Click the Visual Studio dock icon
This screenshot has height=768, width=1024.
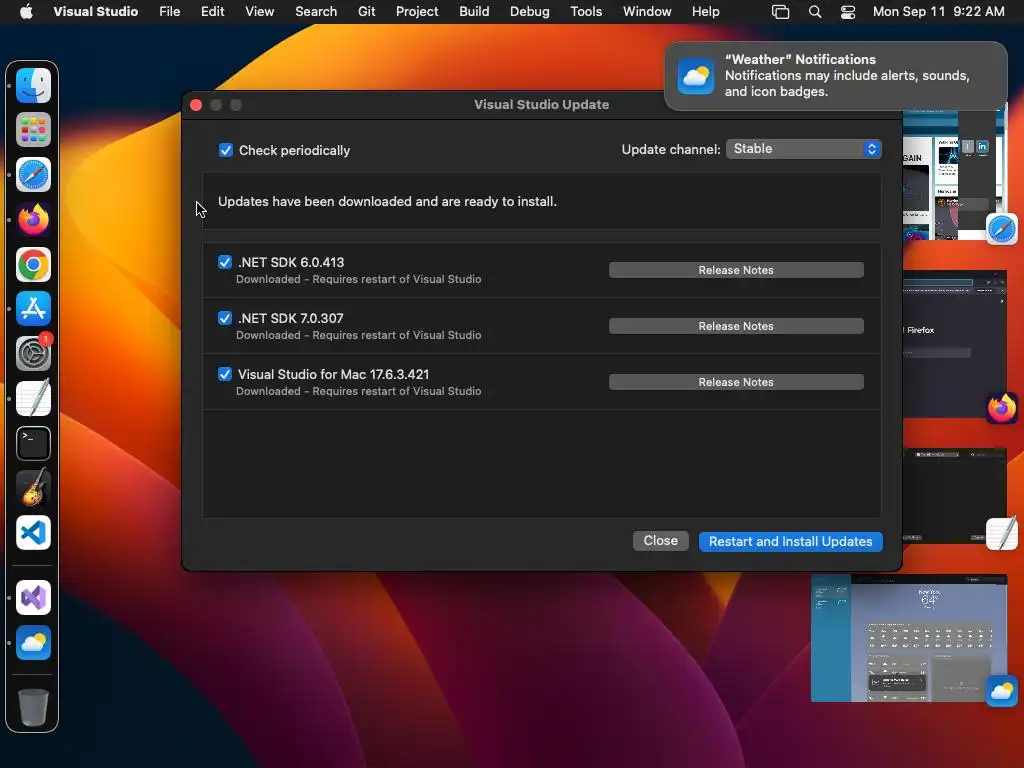(x=33, y=598)
